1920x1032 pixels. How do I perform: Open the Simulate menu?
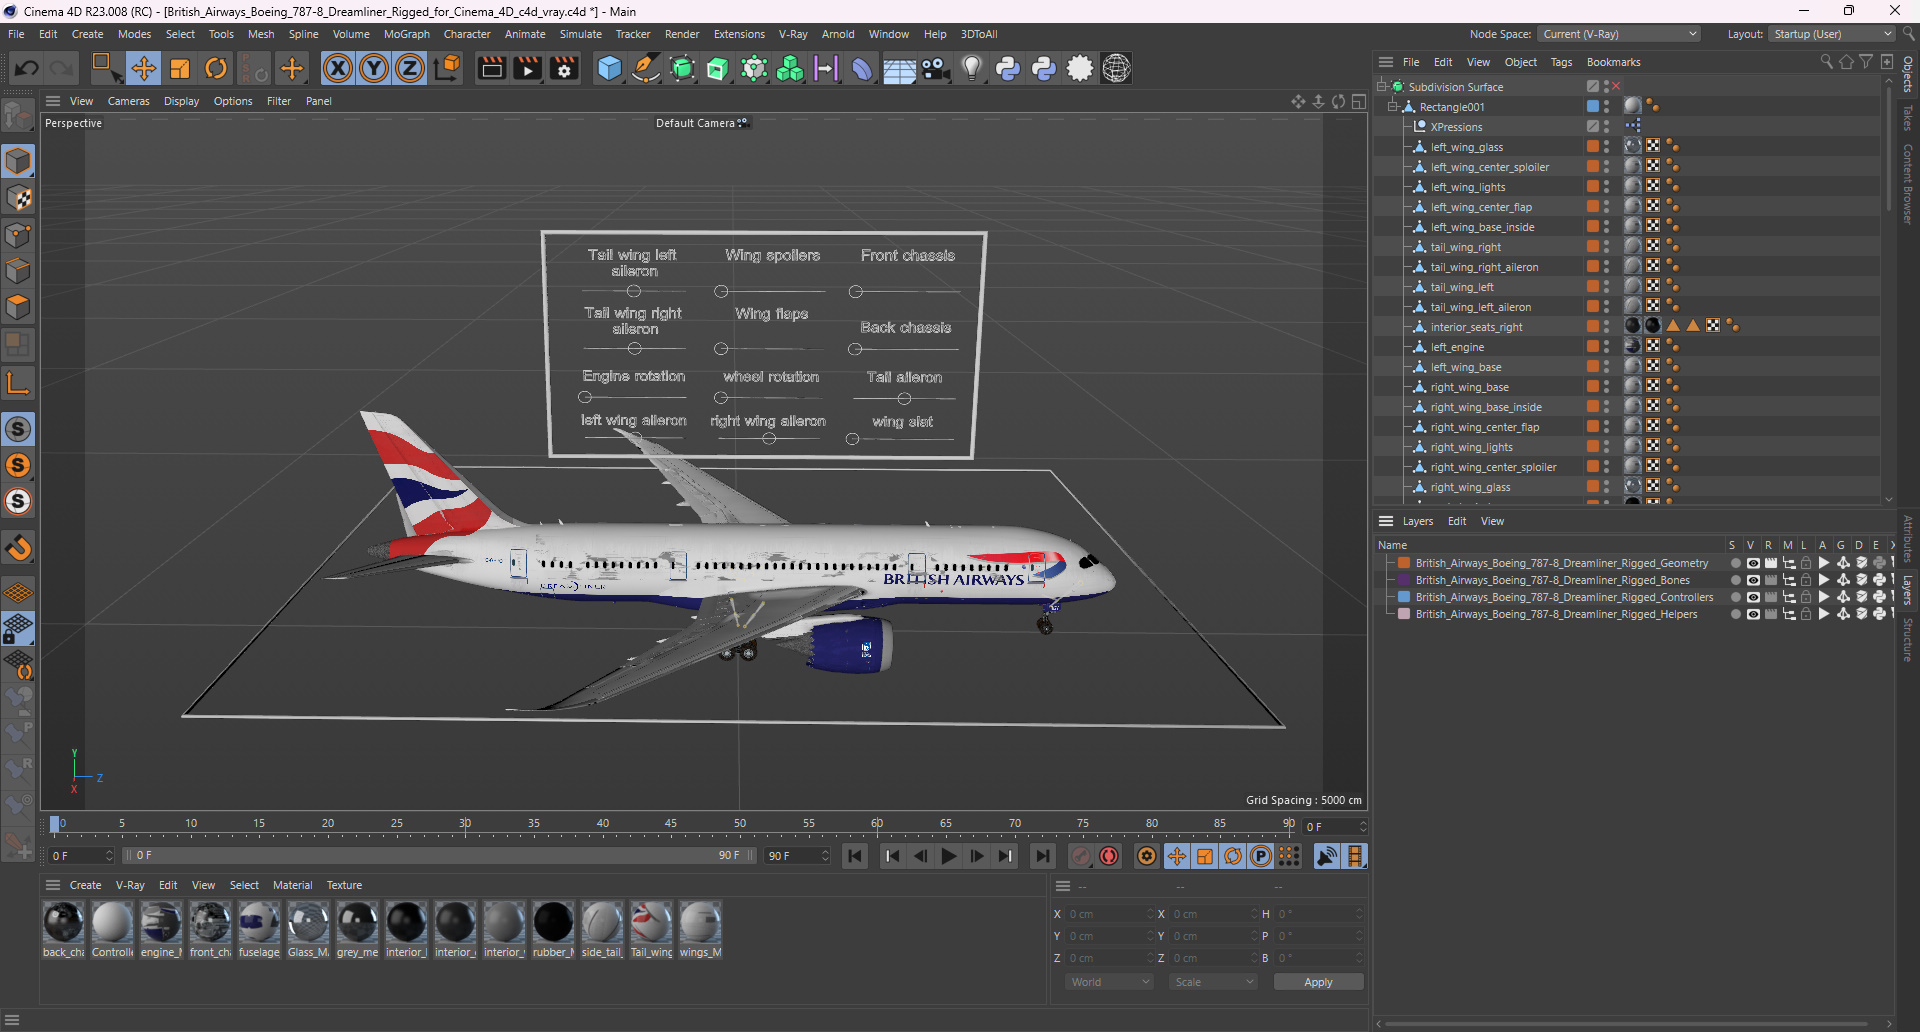click(x=580, y=34)
